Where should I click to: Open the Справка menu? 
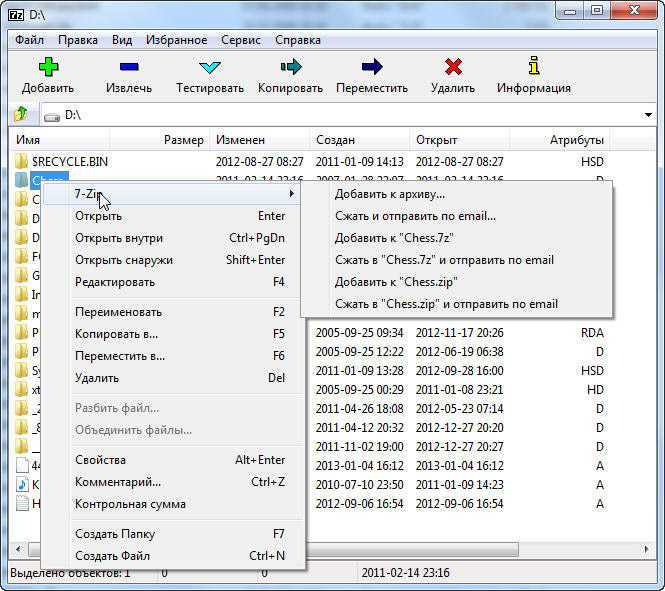click(x=298, y=40)
